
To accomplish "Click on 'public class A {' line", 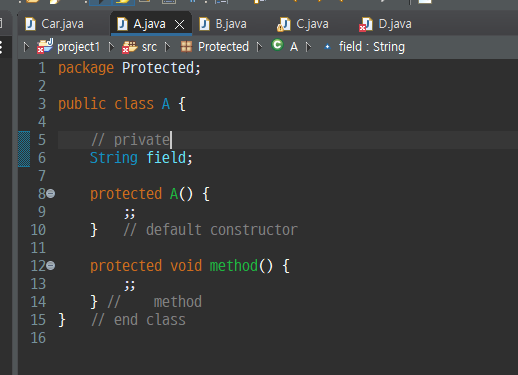I will pos(122,104).
